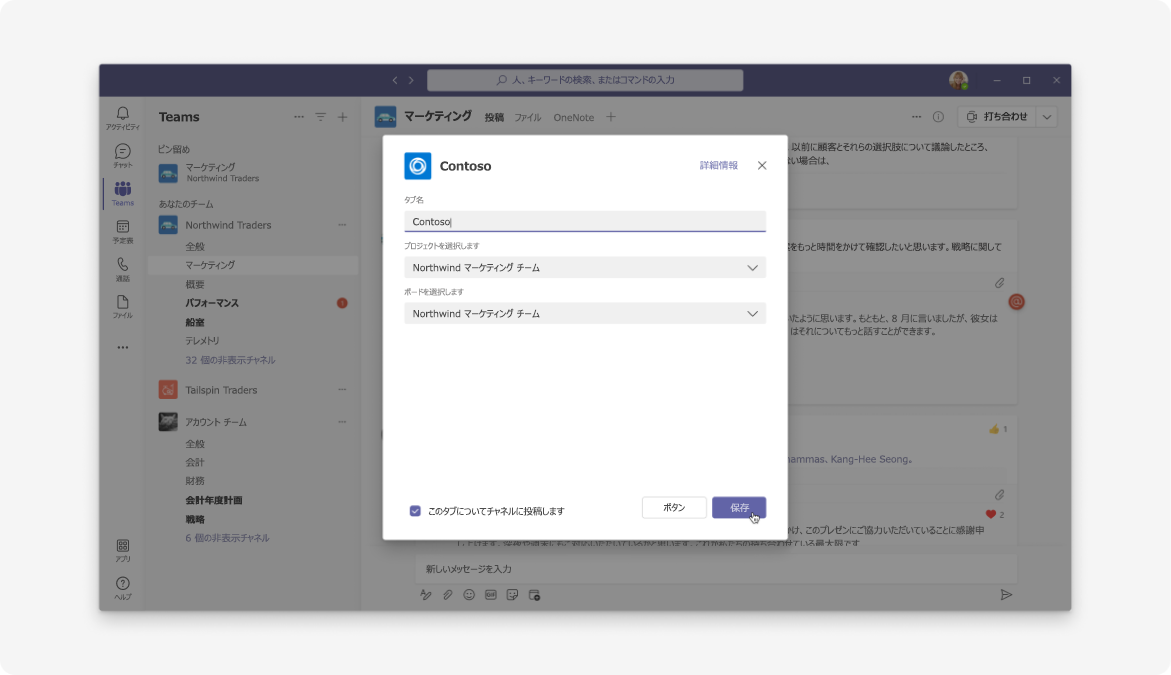Open channel info icon
The width and height of the screenshot is (1171, 675).
[939, 116]
